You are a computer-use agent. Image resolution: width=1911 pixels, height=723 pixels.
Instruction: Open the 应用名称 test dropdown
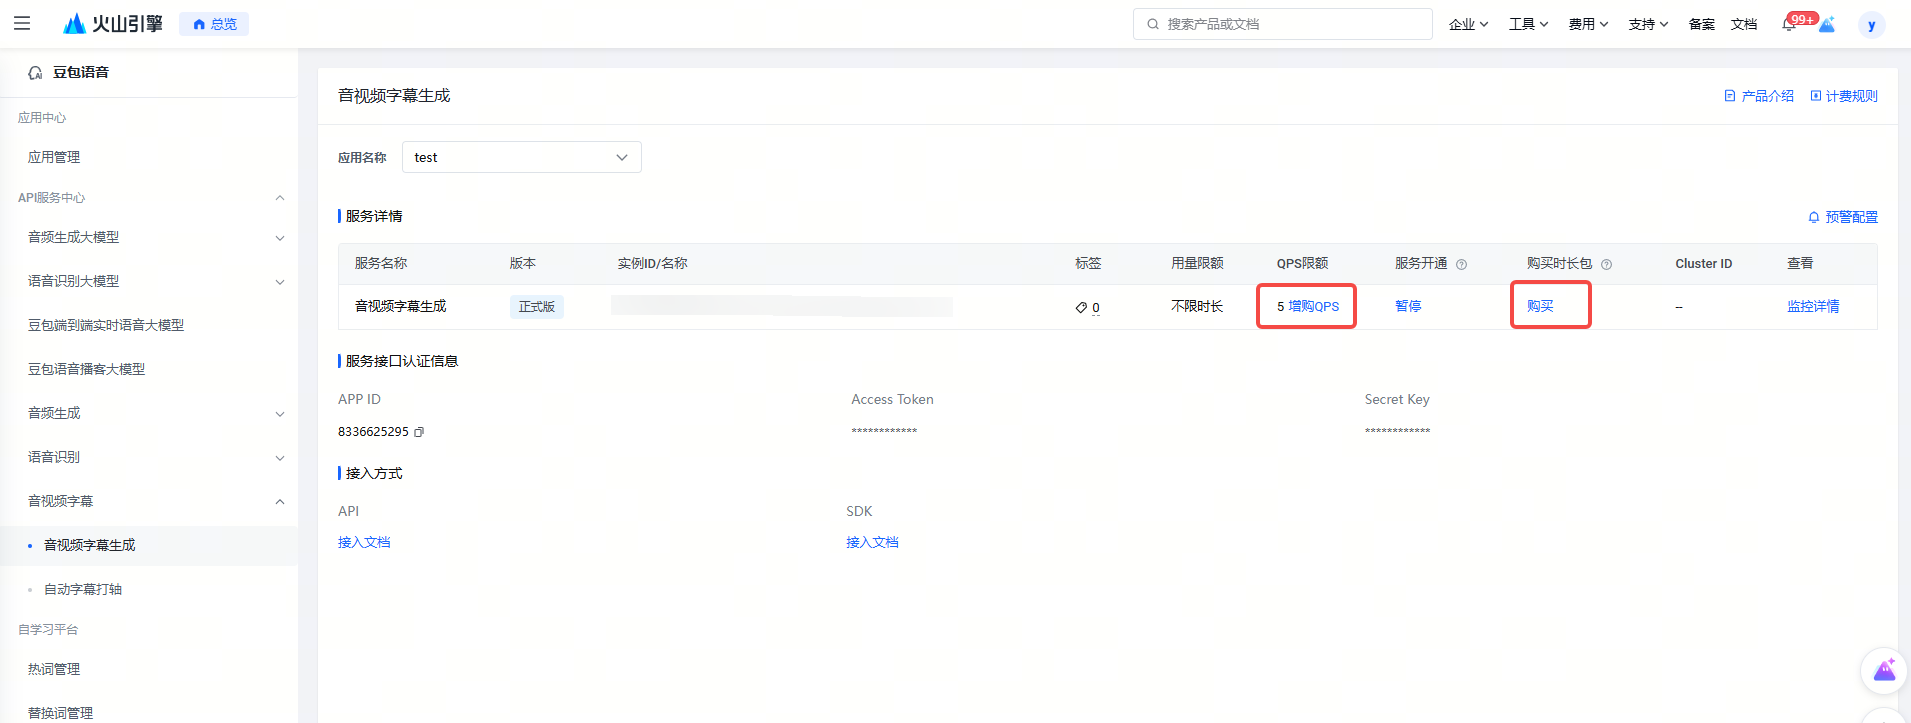(x=521, y=157)
